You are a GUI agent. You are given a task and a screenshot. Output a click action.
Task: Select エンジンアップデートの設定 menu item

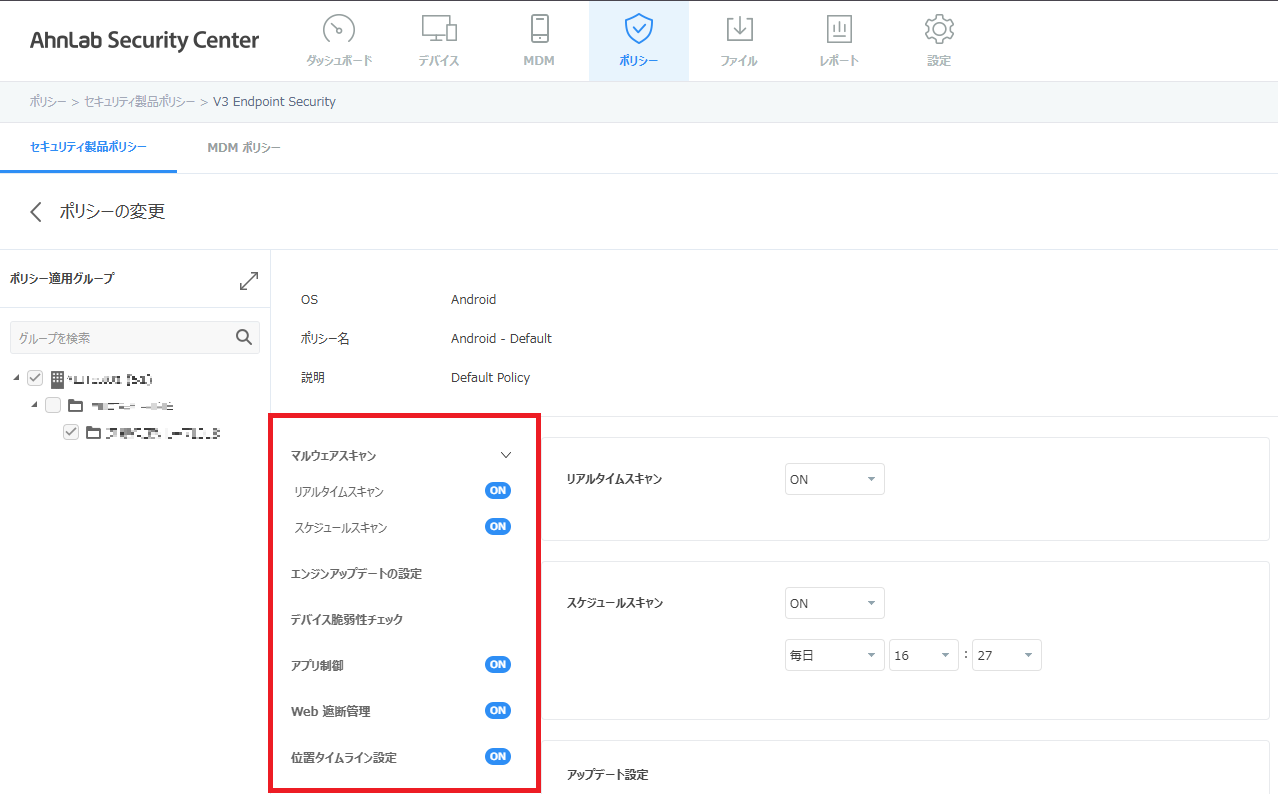click(356, 574)
